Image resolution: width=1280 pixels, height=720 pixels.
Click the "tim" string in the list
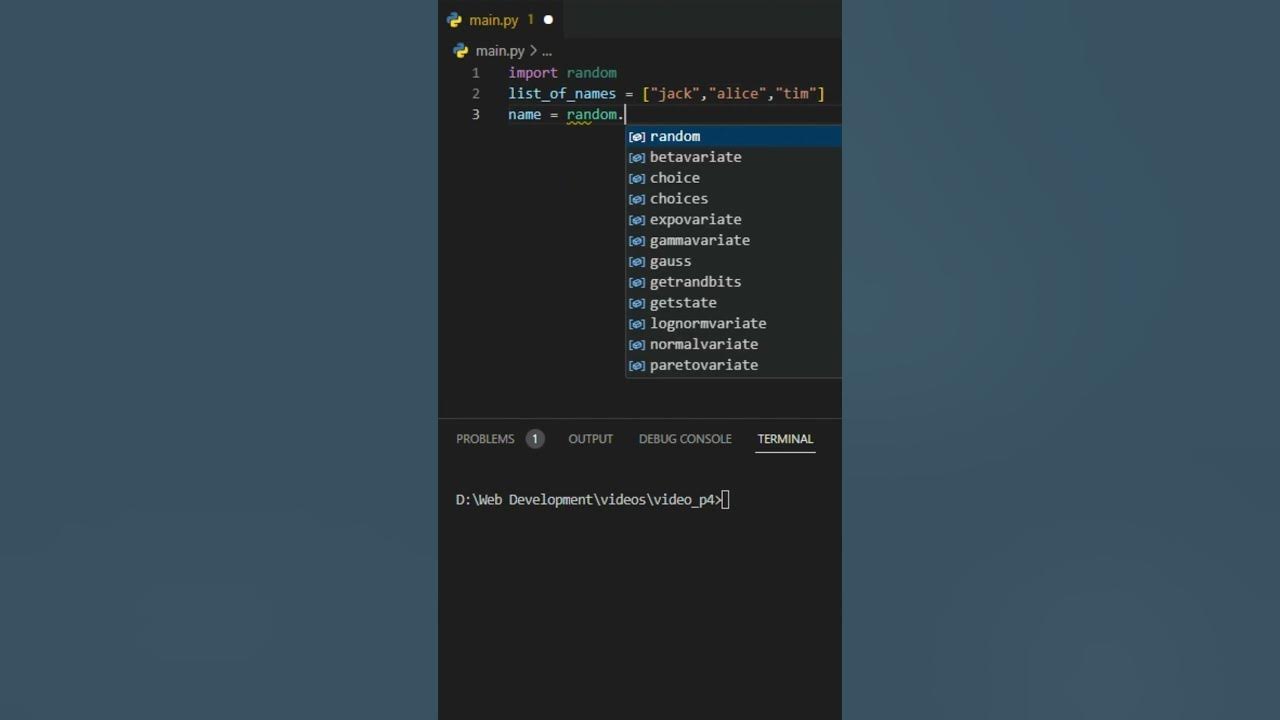796,94
